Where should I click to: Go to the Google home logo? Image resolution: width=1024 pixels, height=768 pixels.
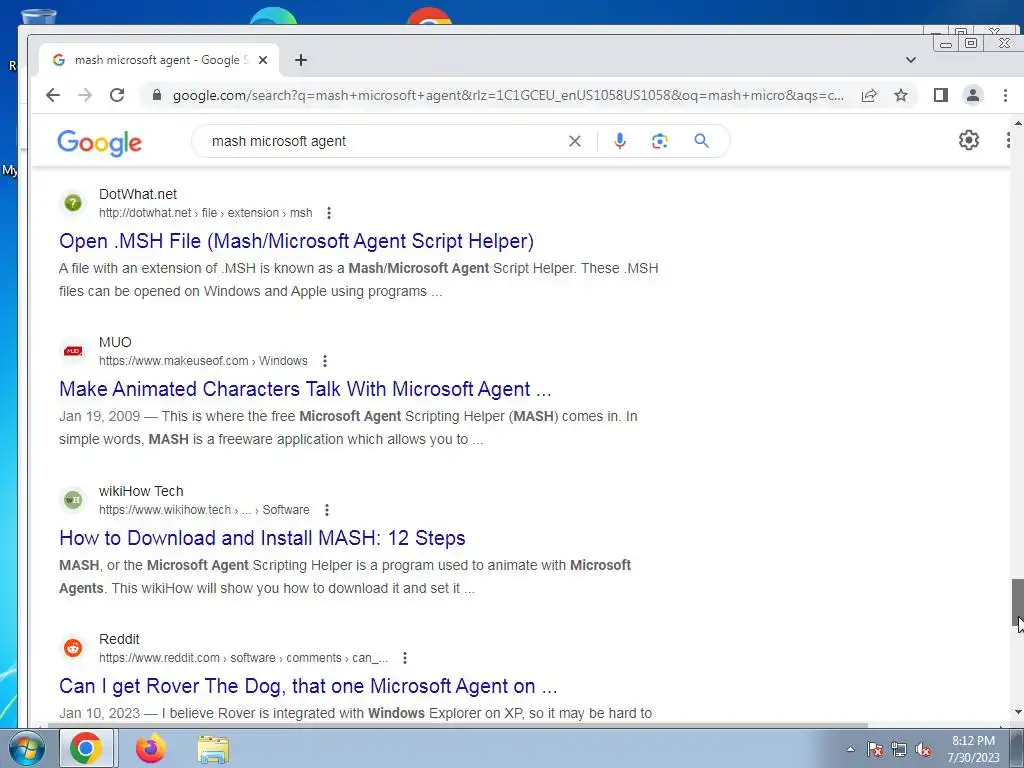tap(99, 142)
